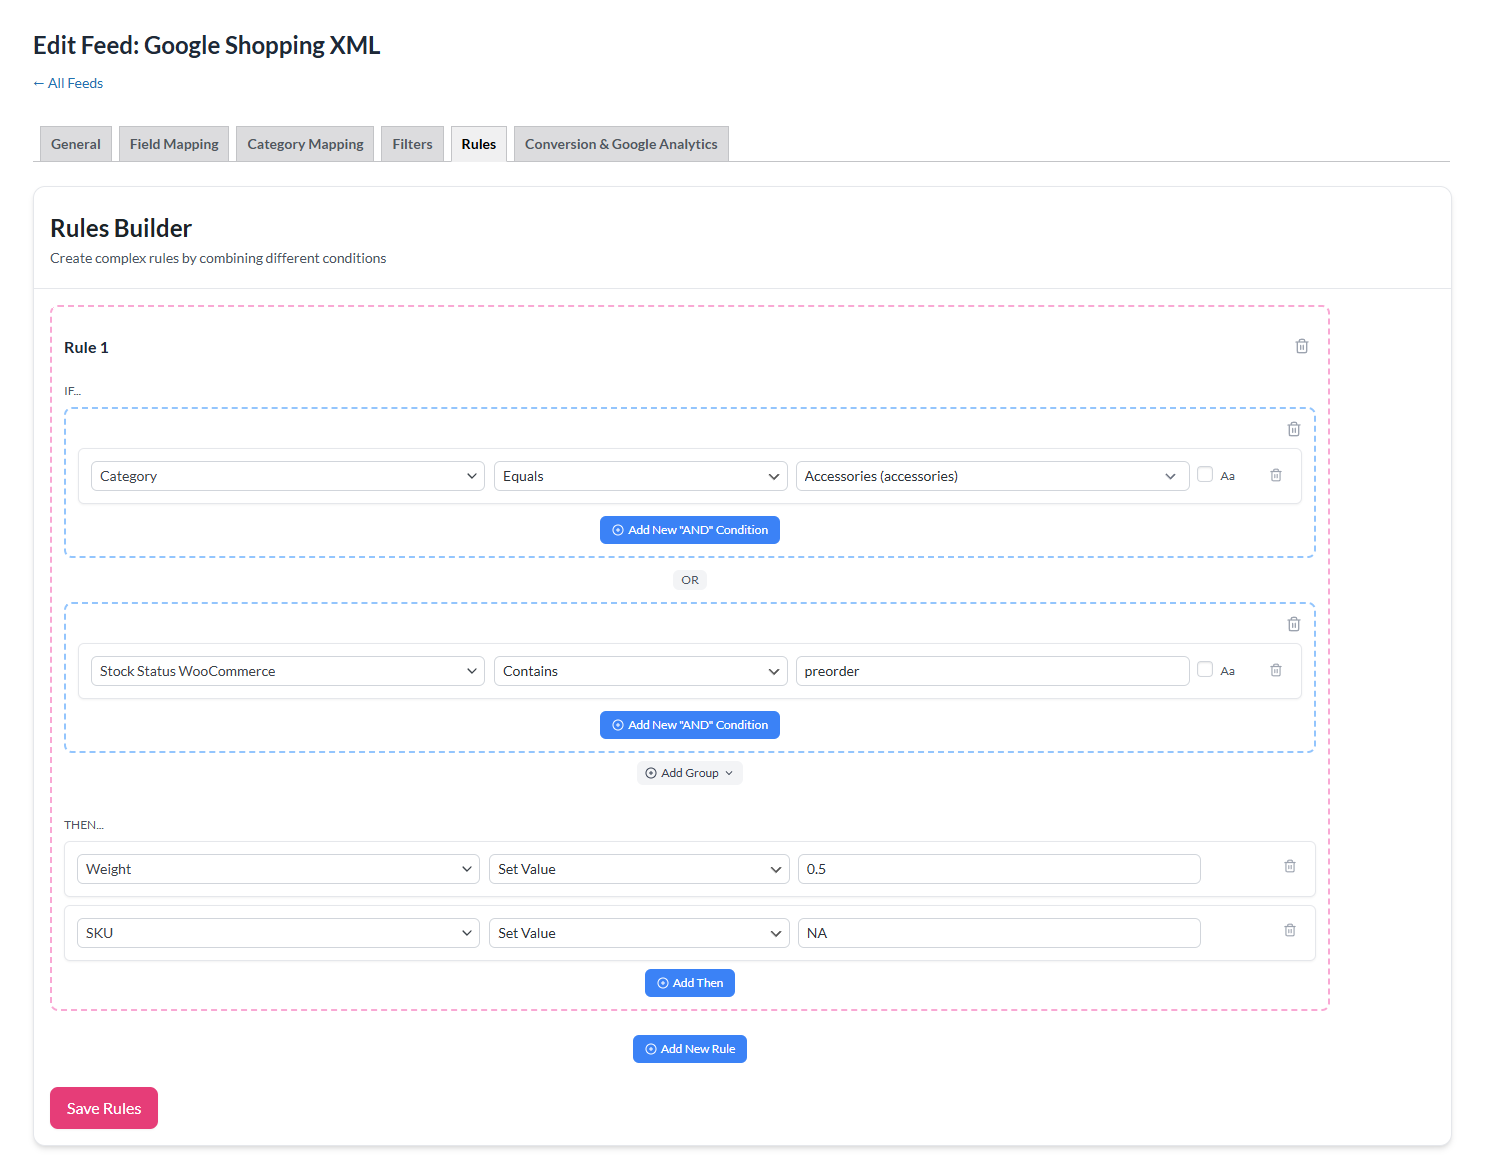The image size is (1485, 1162).
Task: Switch to the Field Mapping tab
Action: [174, 144]
